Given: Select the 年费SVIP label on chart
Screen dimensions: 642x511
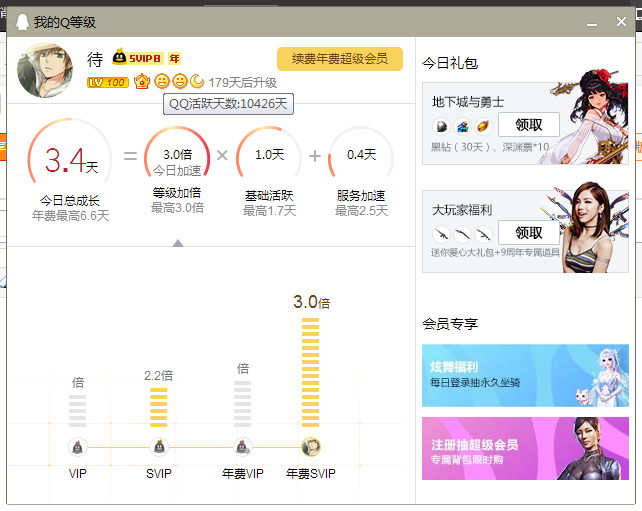Looking at the screenshot, I should click(x=311, y=474).
